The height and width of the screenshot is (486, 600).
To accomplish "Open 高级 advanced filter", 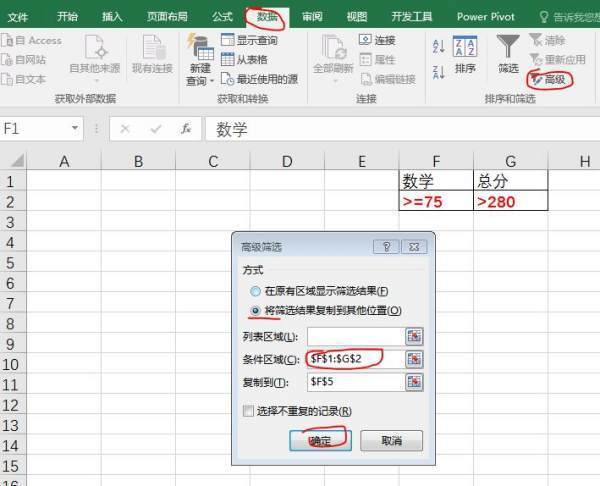I will (549, 80).
